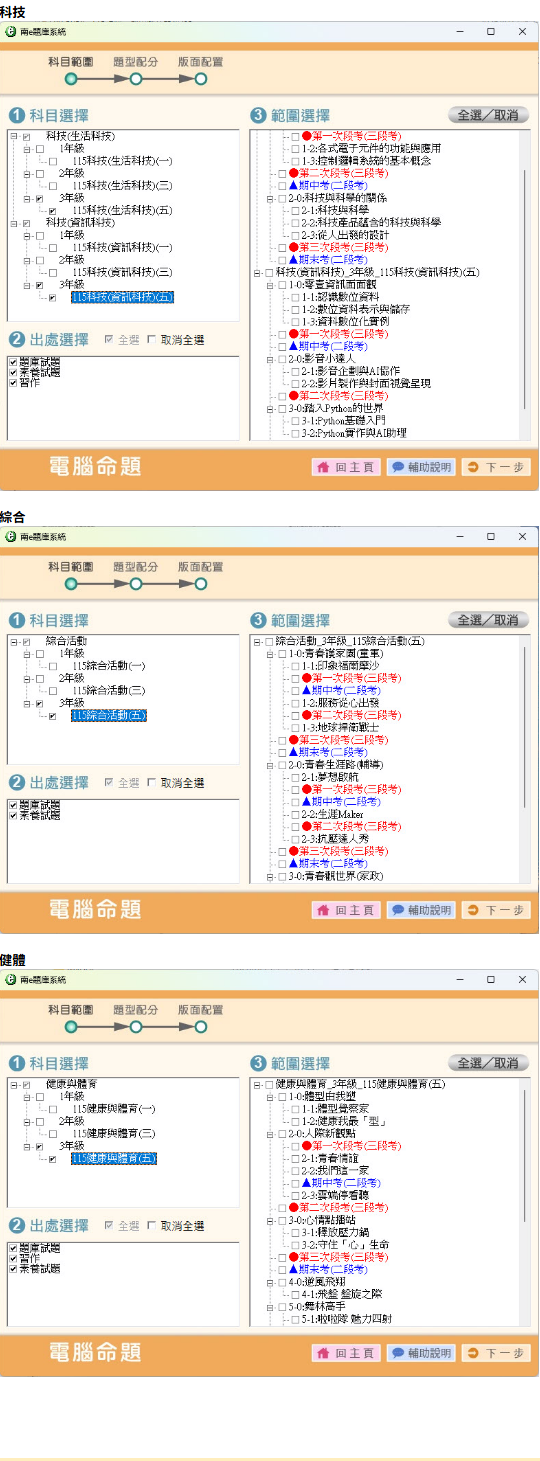Go to 回主頁 in the 科技 window
This screenshot has height=1461, width=540.
coord(346,467)
